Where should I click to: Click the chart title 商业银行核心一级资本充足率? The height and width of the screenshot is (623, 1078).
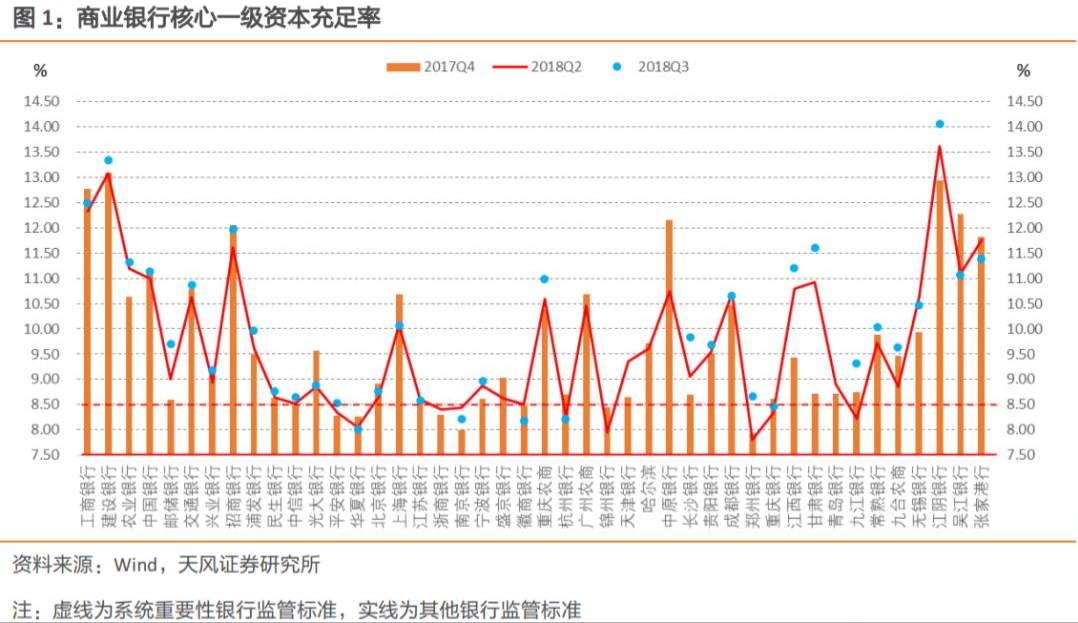pyautogui.click(x=228, y=19)
